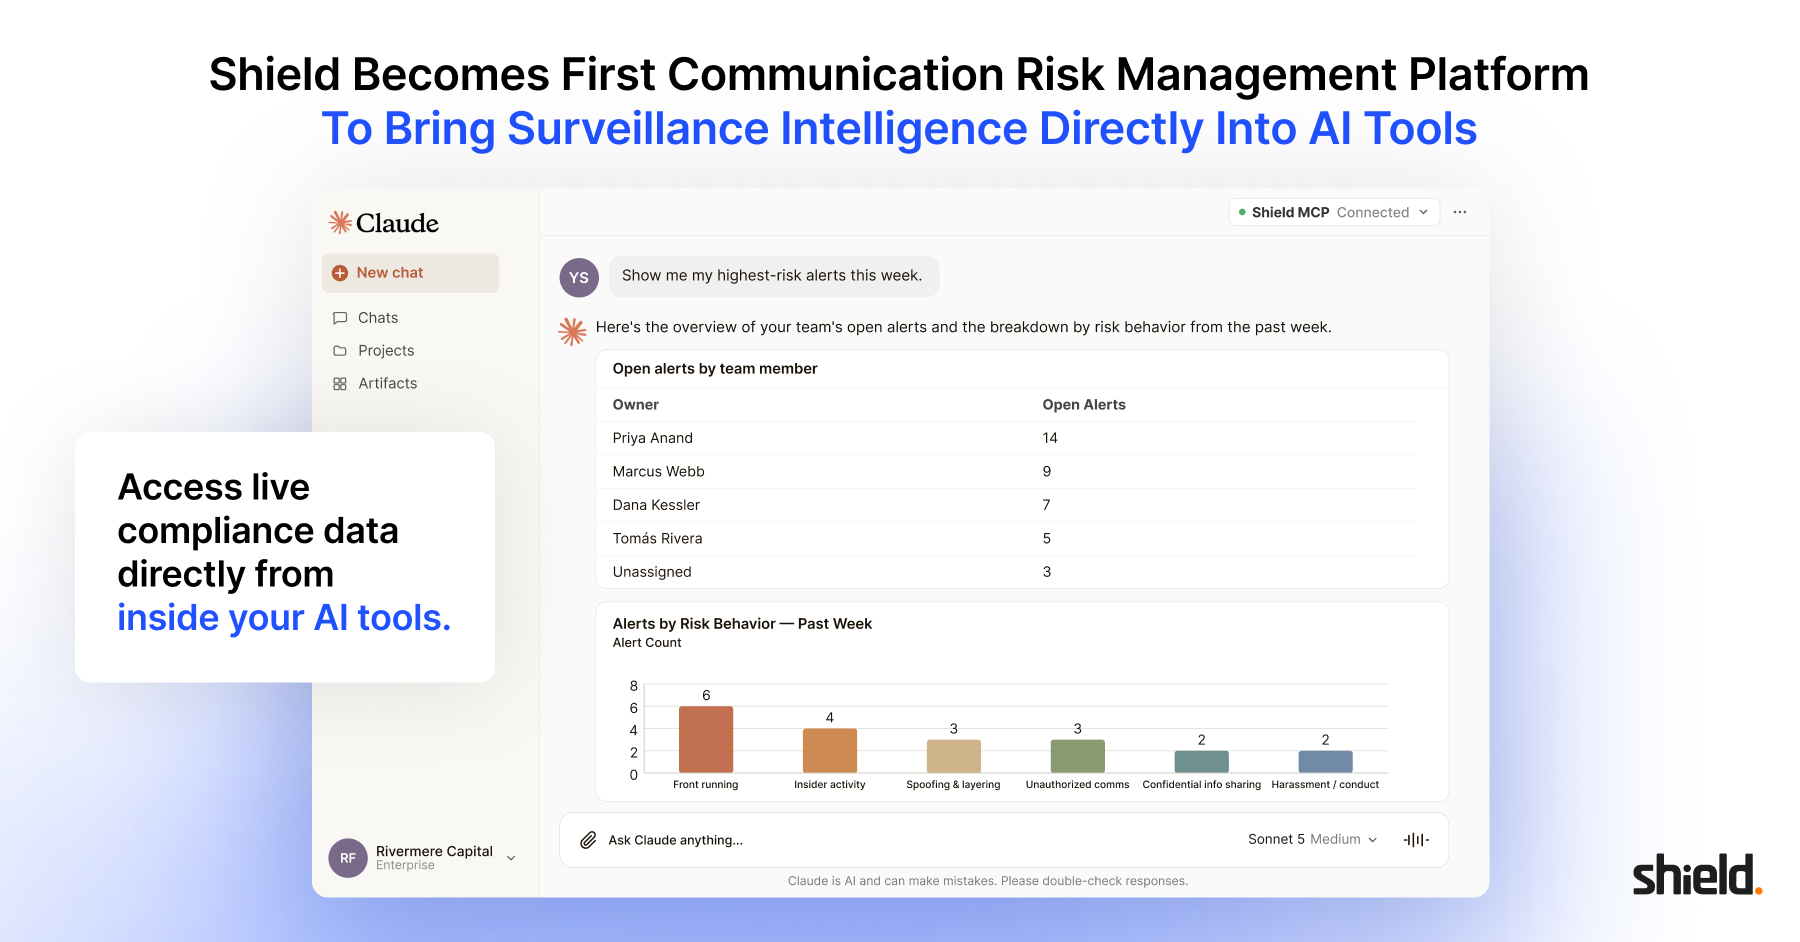Open the three-dot more options menu
This screenshot has width=1800, height=942.
coord(1460,212)
